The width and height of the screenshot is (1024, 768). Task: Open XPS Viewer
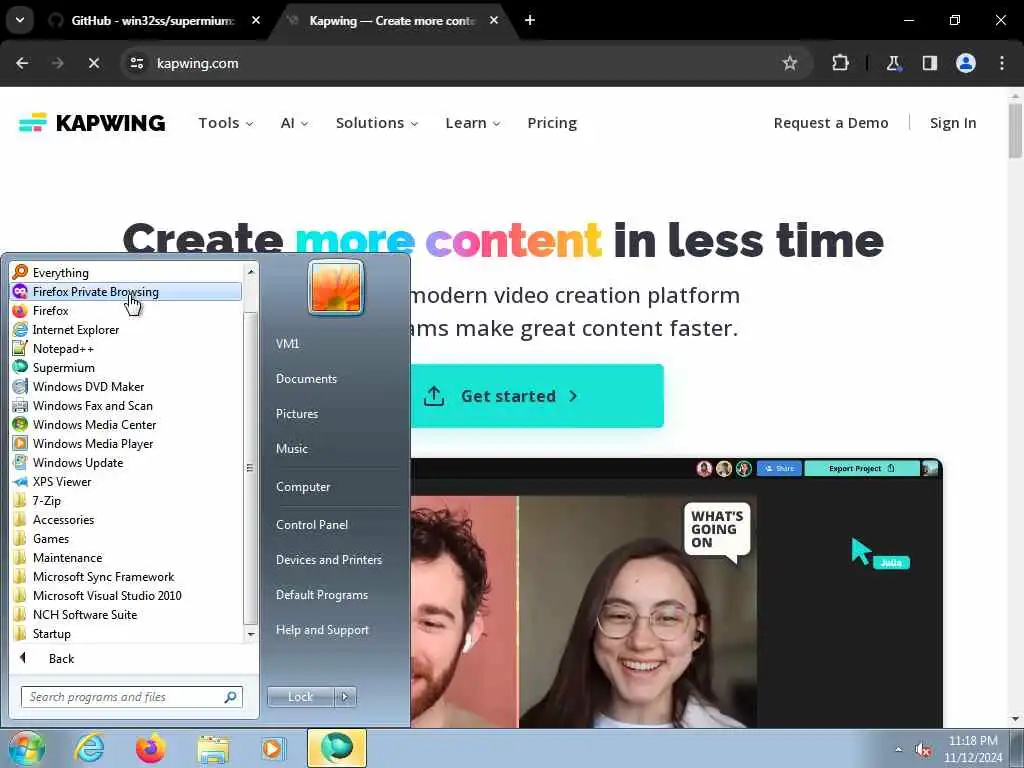click(x=62, y=481)
